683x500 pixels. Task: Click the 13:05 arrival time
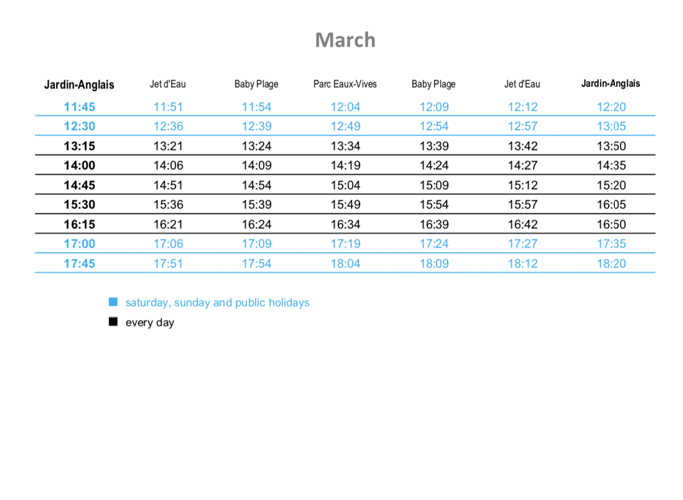pos(611,126)
